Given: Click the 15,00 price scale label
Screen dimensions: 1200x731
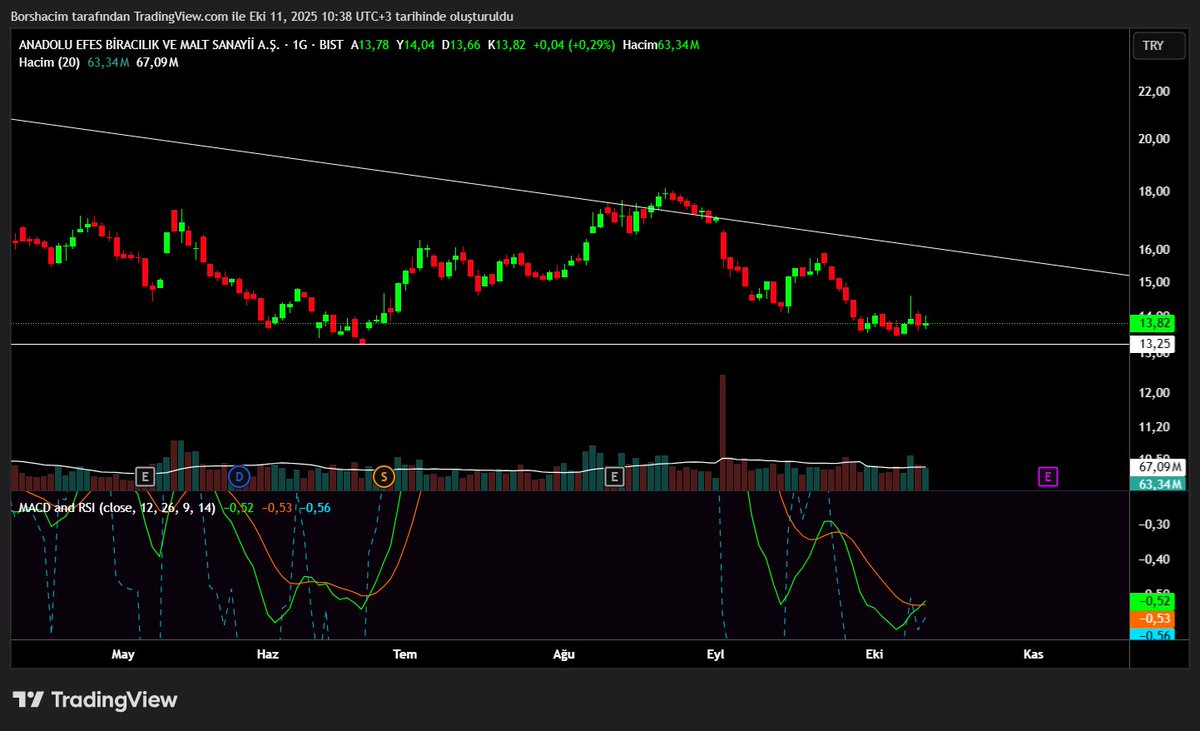Looking at the screenshot, I should point(1154,283).
